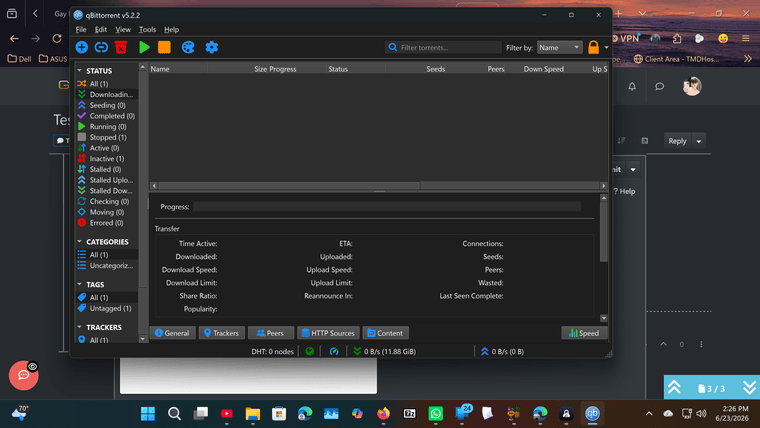Viewport: 760px width, 428px height.
Task: Open File Explorer from the taskbar
Action: (253, 413)
